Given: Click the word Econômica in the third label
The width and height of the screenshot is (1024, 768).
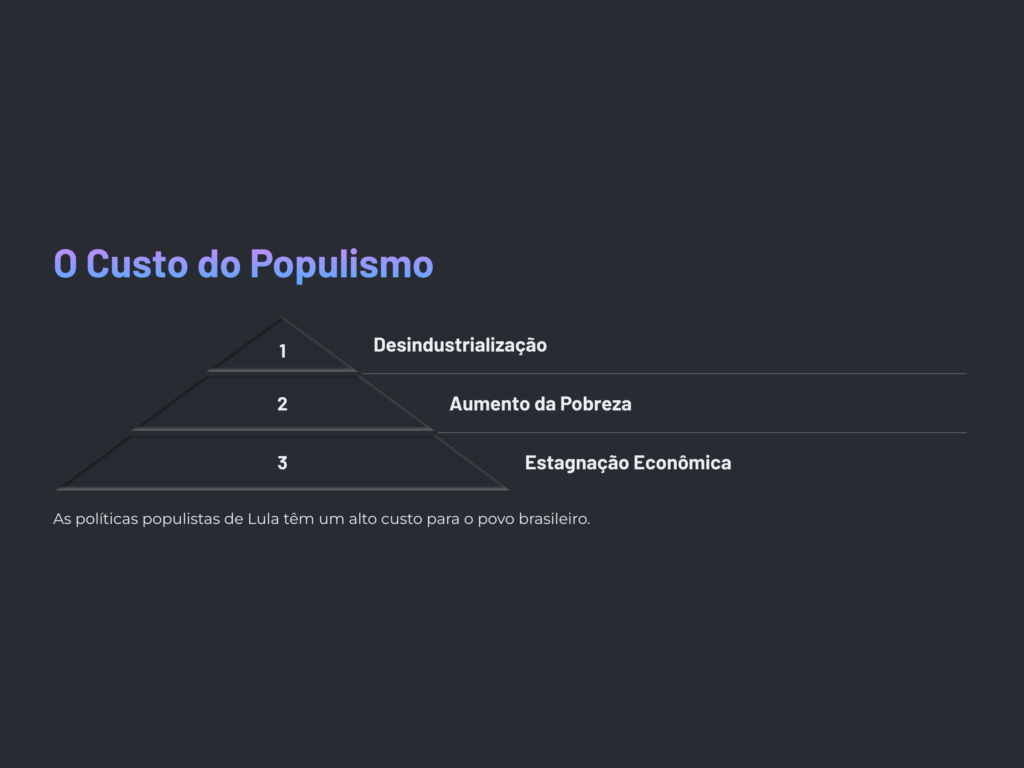Looking at the screenshot, I should [x=682, y=462].
